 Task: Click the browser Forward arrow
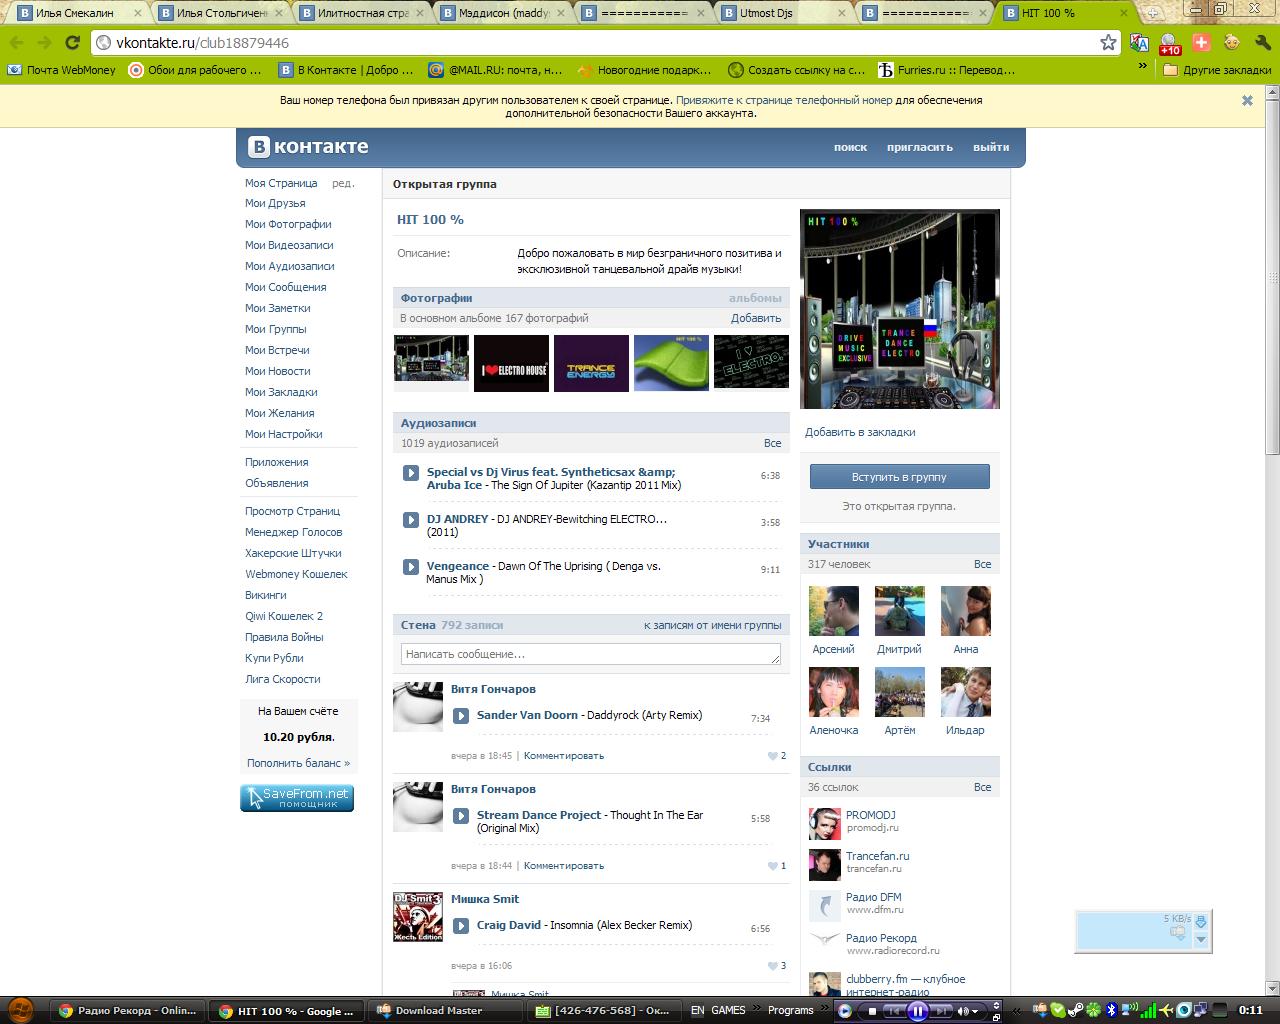click(44, 42)
